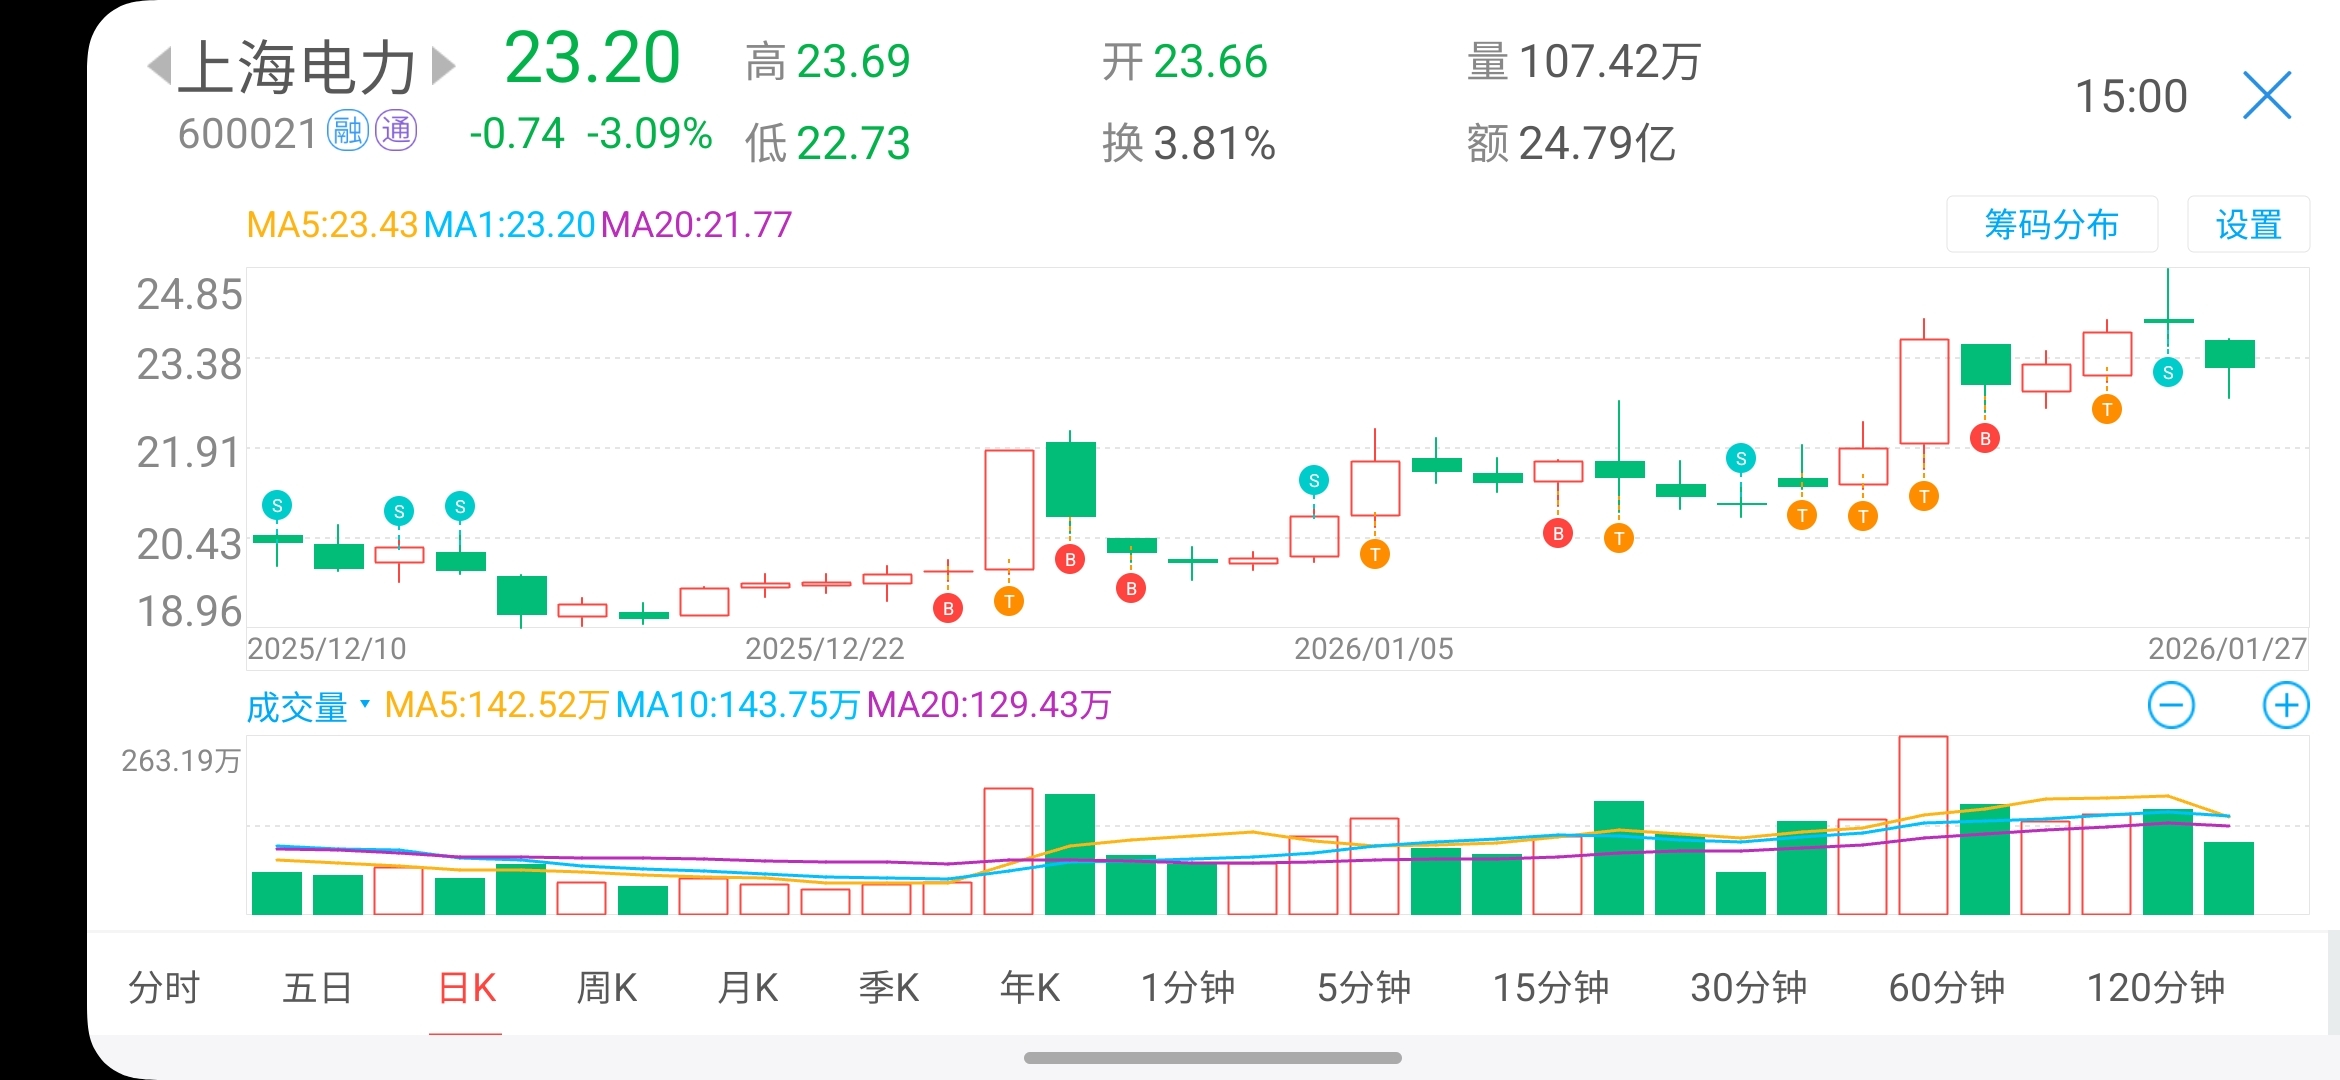This screenshot has width=2340, height=1080.
Task: Click the 通 connect badge icon
Action: coord(396,131)
